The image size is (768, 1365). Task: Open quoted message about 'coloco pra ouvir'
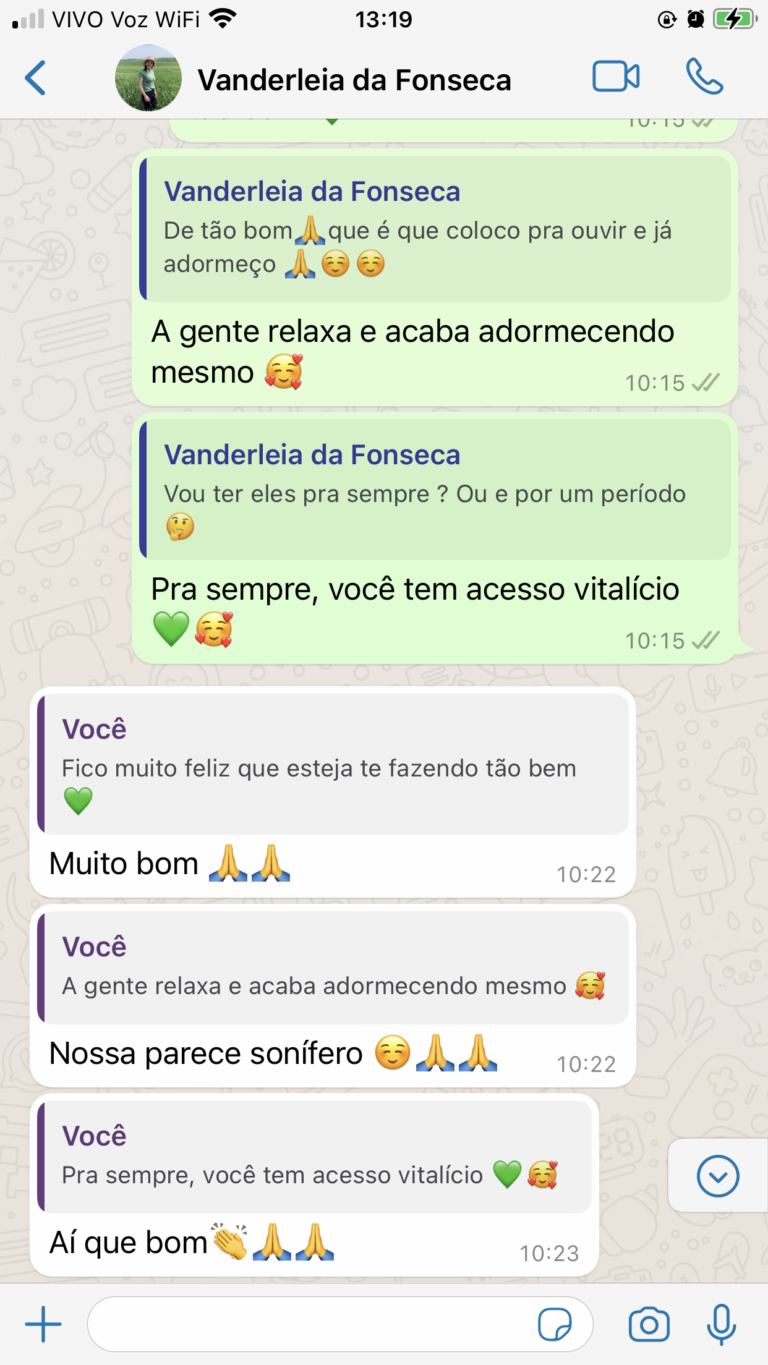[435, 228]
